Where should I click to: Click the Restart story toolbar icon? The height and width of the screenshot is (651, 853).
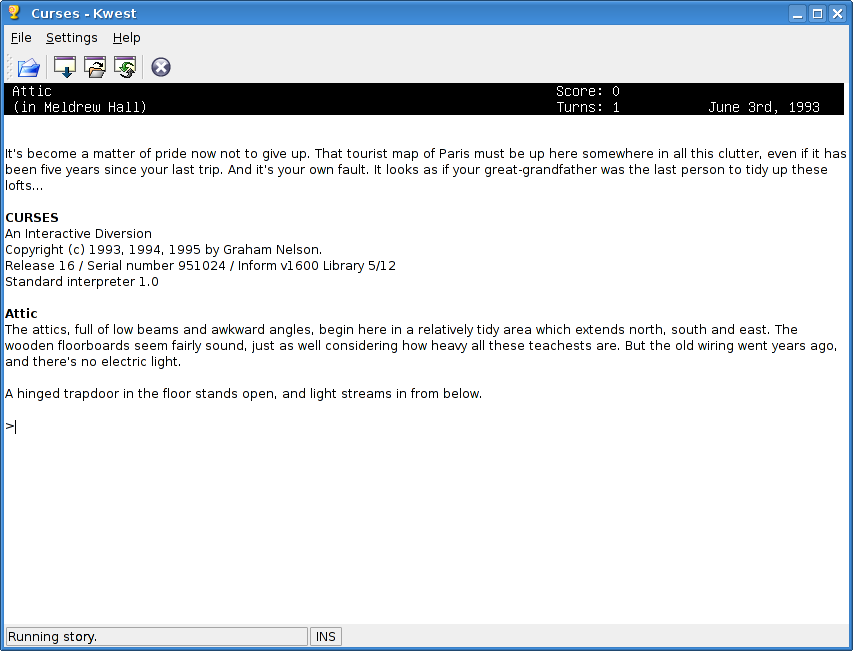click(x=125, y=67)
